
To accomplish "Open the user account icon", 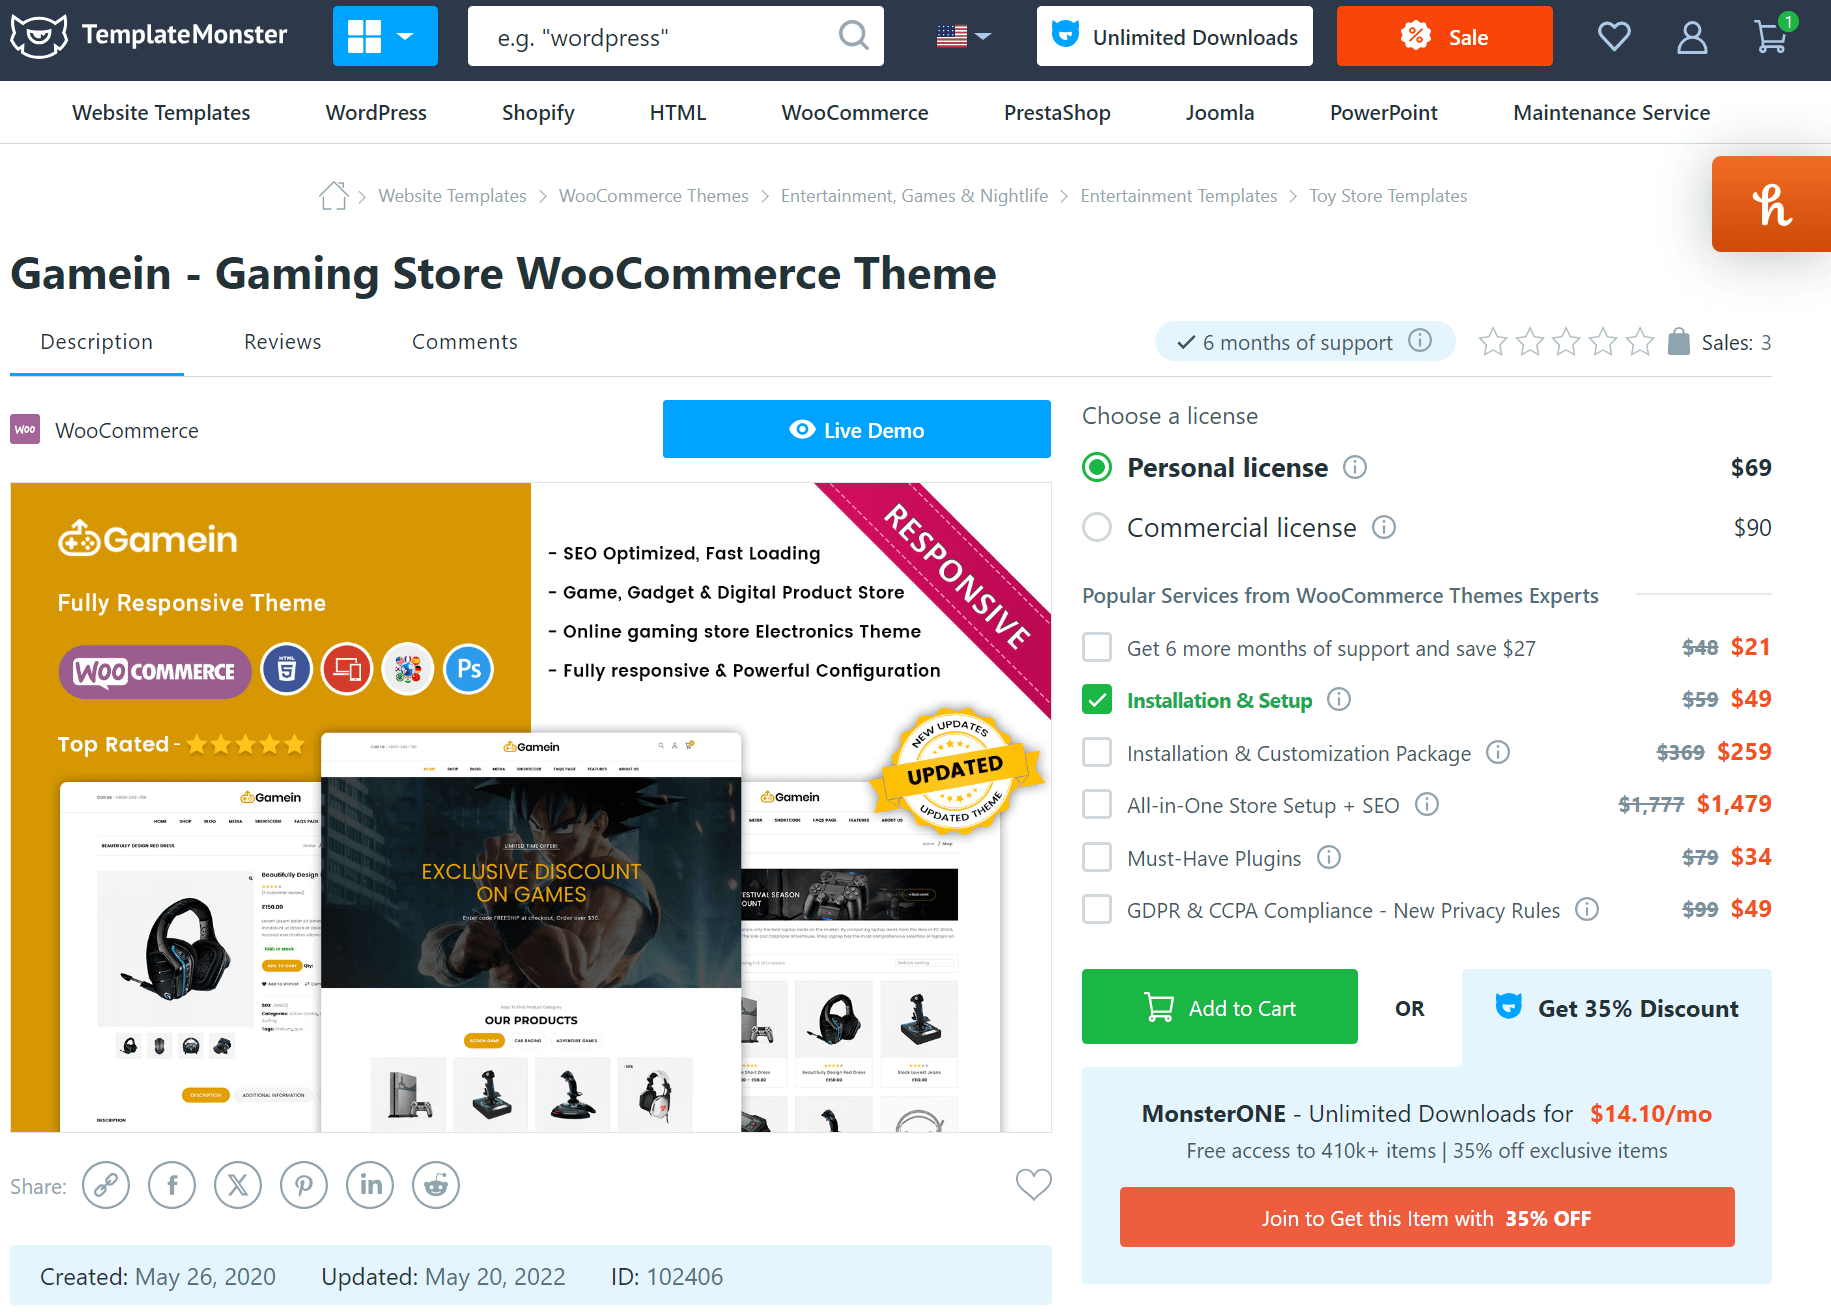I will 1692,37.
